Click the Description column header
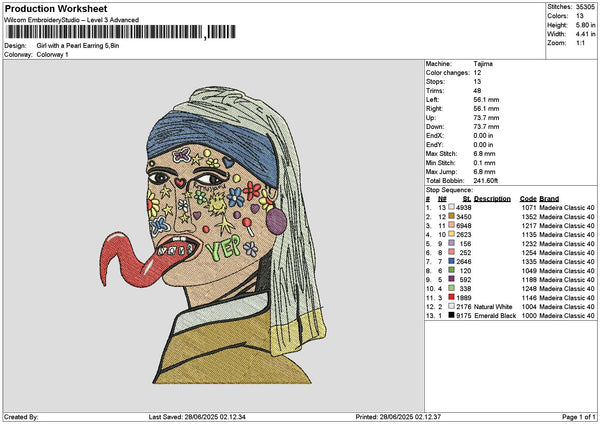 [492, 199]
